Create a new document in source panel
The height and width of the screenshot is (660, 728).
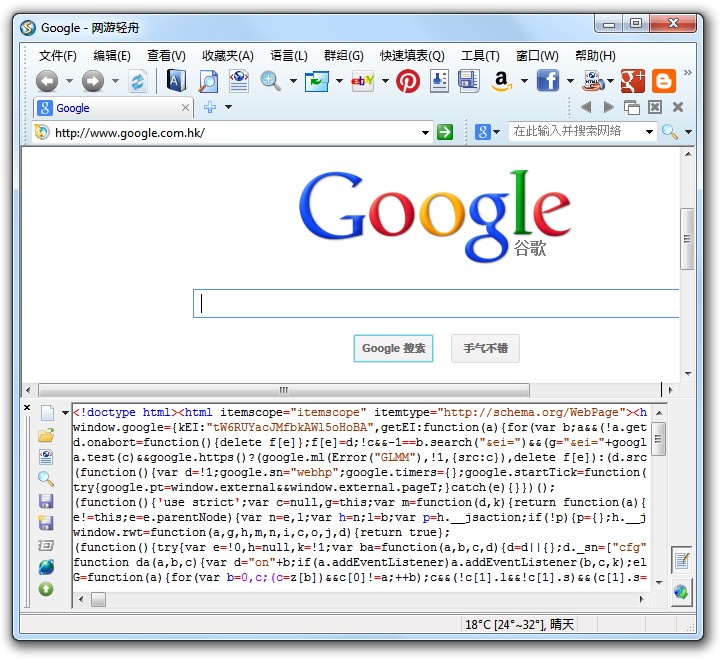(47, 413)
